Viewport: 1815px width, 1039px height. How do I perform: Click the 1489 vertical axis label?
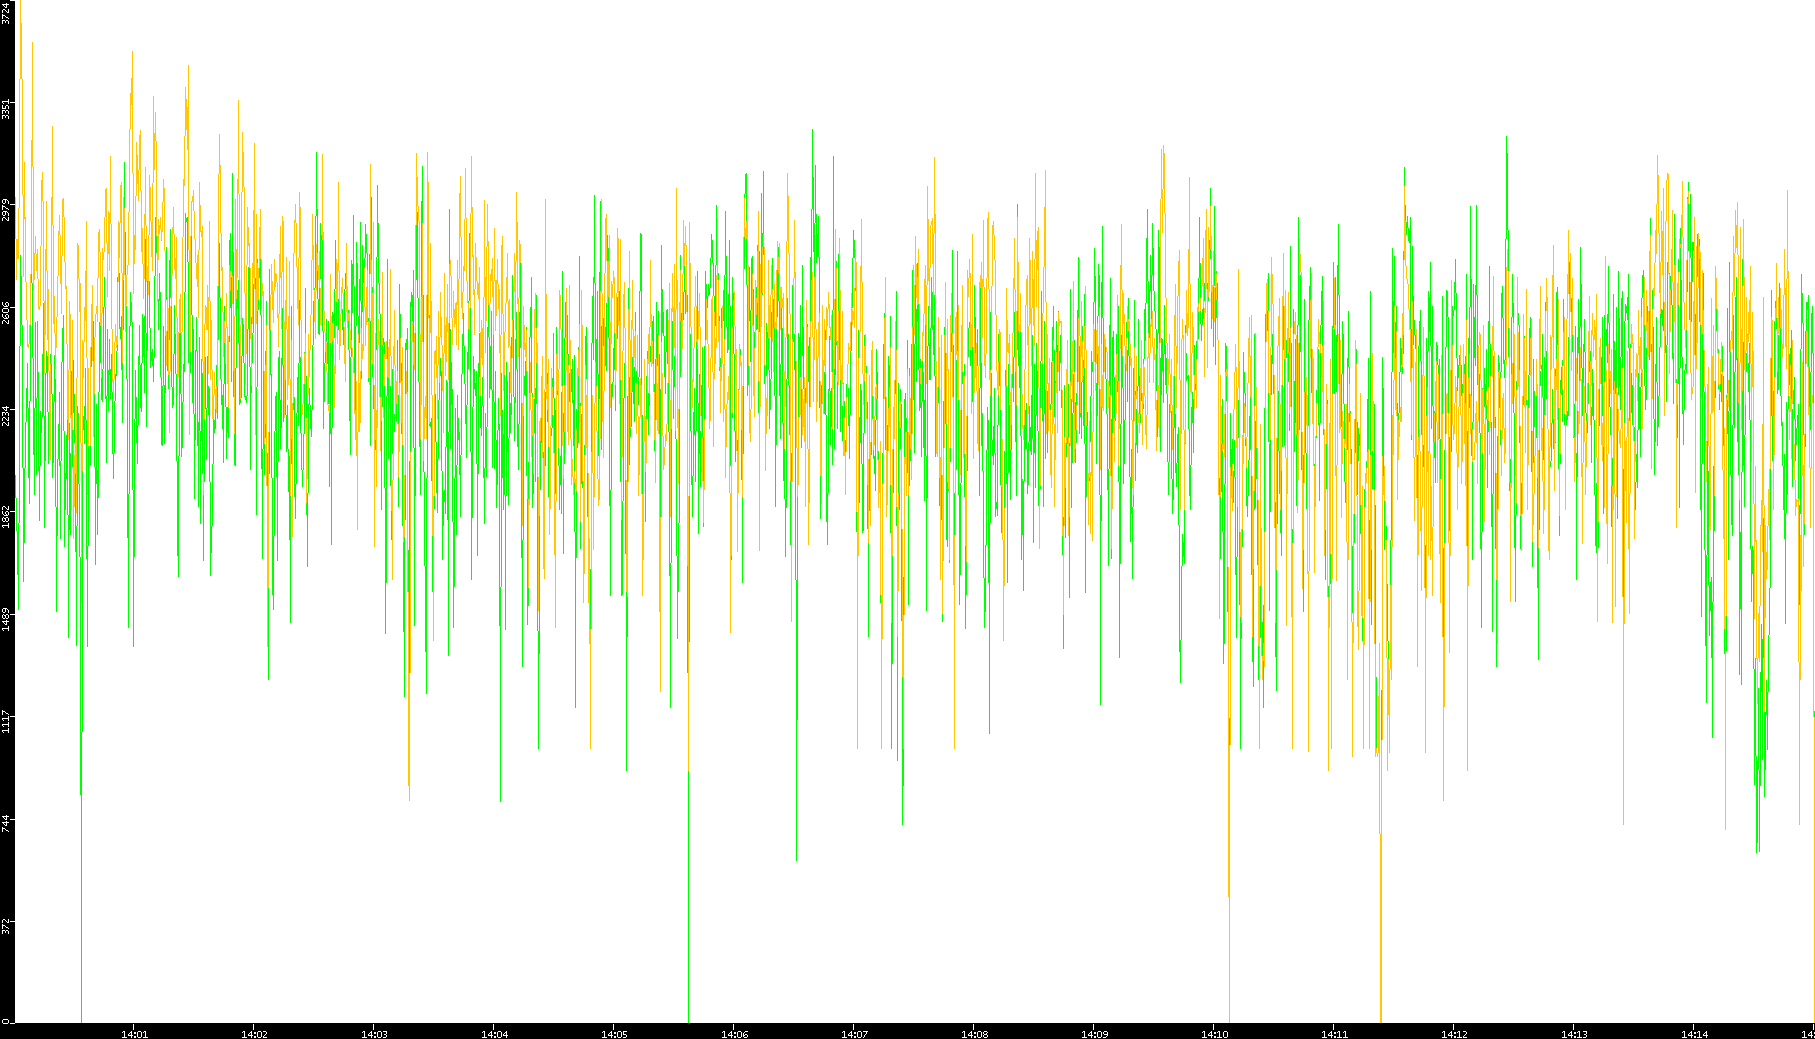coord(7,619)
